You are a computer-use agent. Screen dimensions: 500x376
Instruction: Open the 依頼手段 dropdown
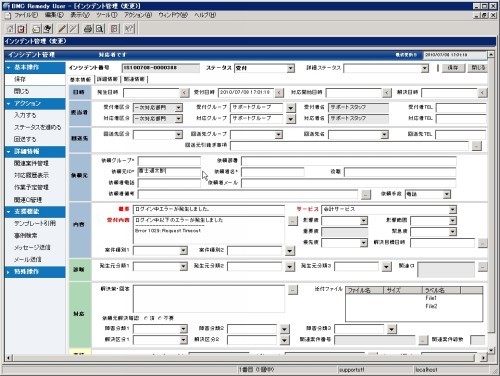(x=447, y=194)
